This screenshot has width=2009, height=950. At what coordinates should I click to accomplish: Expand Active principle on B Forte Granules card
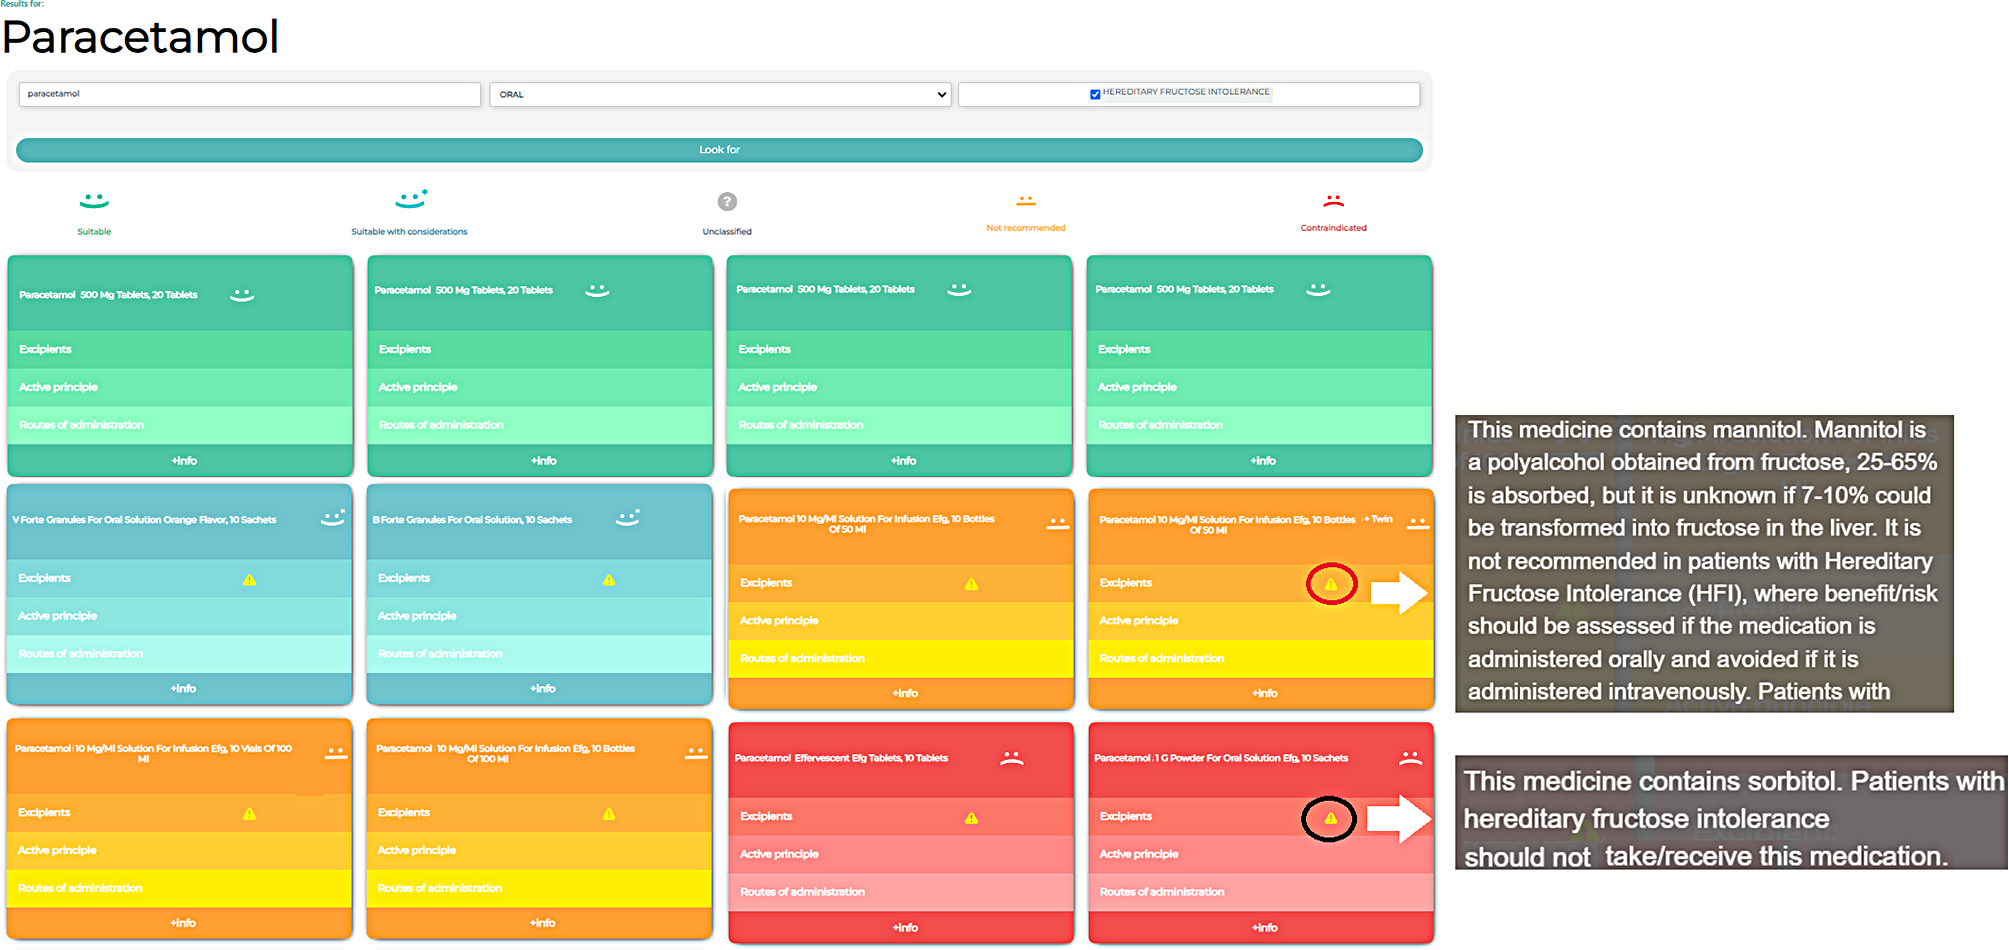point(539,616)
